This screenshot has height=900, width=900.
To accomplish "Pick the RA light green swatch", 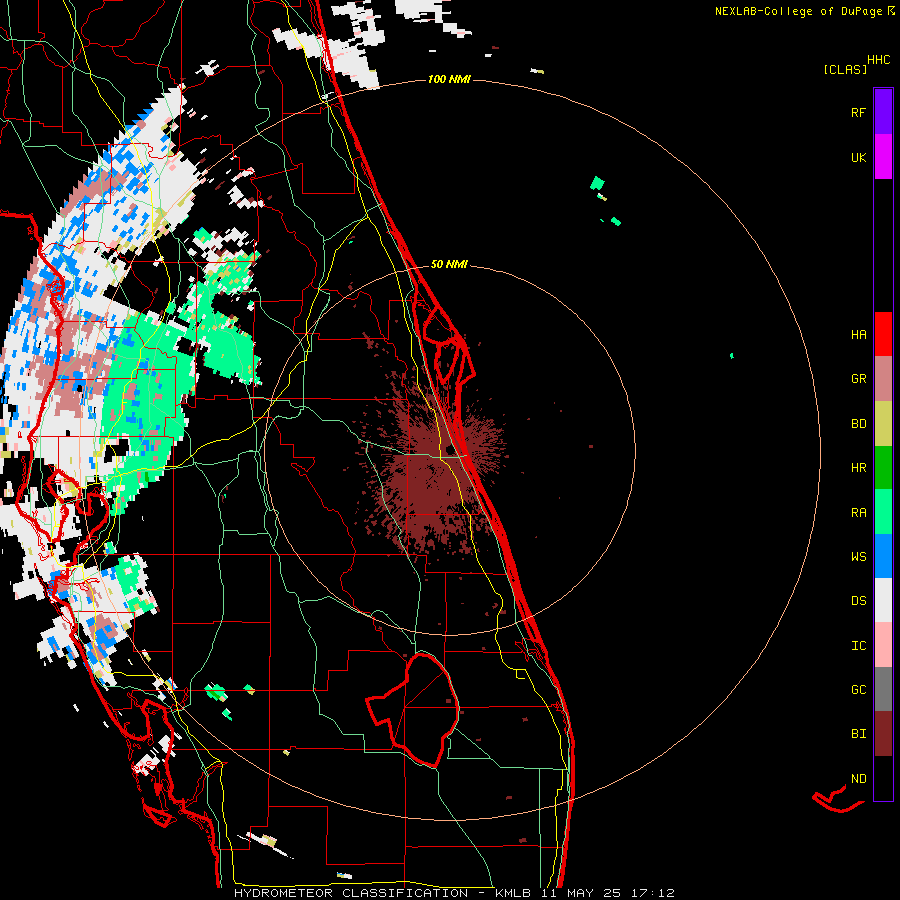I will coord(883,512).
